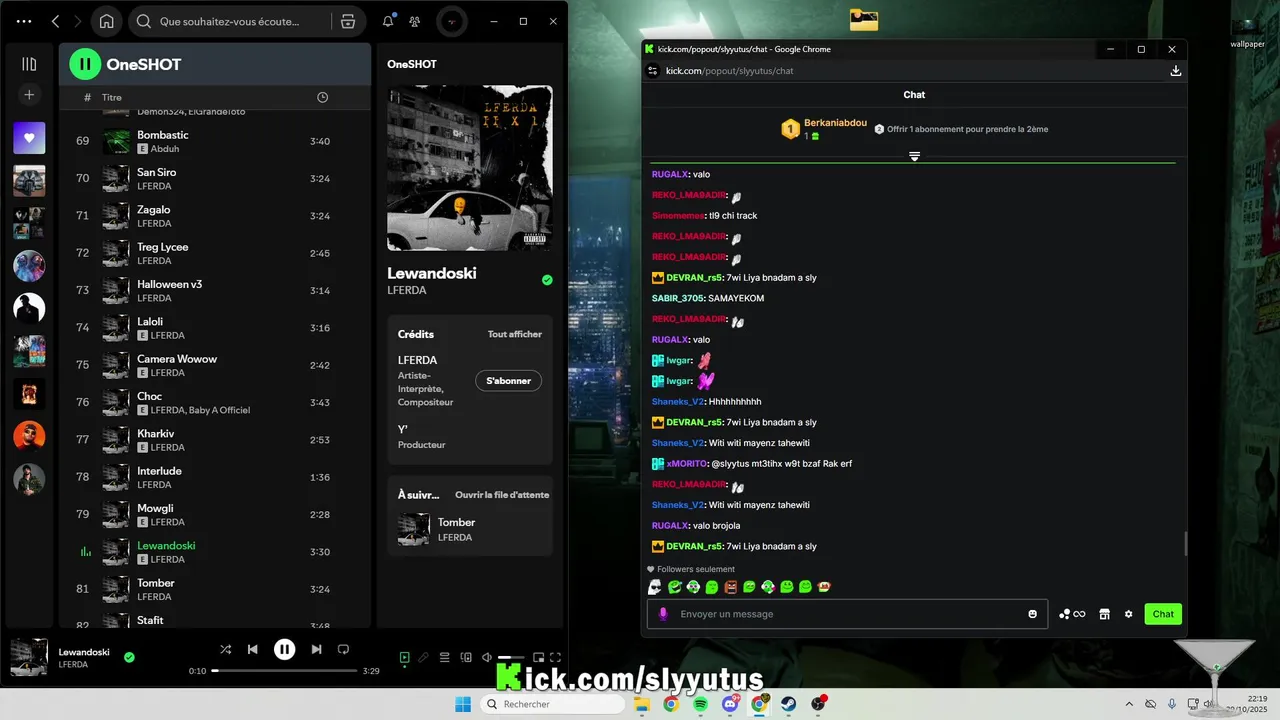Go back in Spotify navigation
Image resolution: width=1280 pixels, height=720 pixels.
click(x=56, y=21)
